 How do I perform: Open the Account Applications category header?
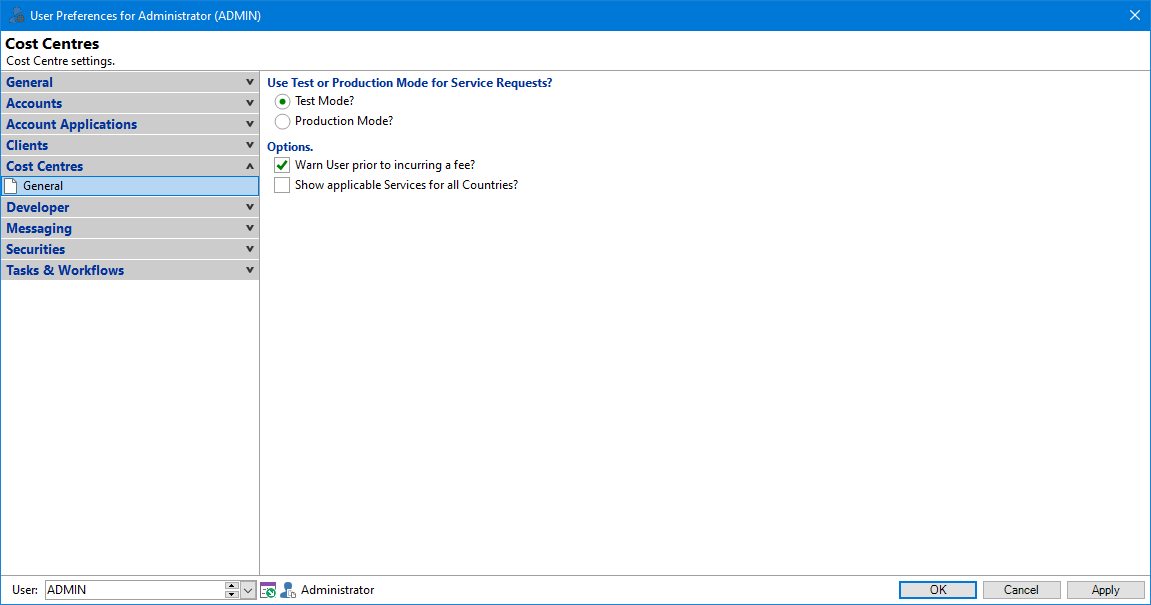[130, 124]
